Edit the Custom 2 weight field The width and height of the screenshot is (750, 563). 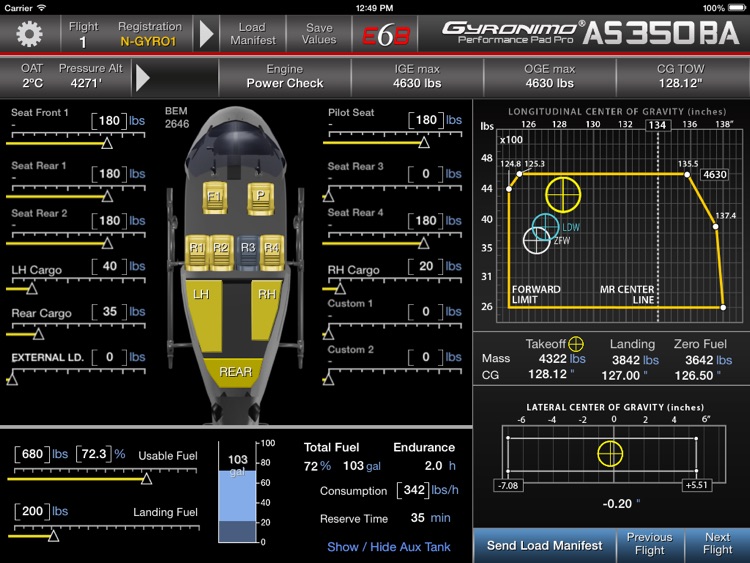tap(426, 357)
